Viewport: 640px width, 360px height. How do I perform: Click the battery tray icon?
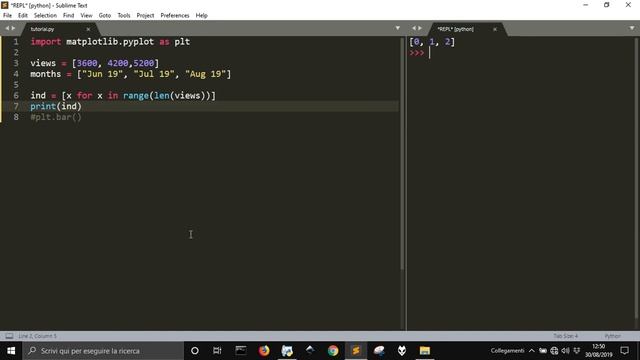(x=543, y=351)
